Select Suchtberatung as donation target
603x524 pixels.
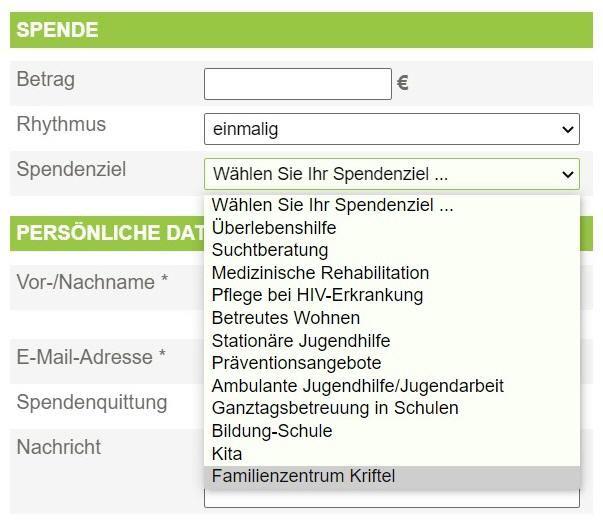(x=270, y=250)
